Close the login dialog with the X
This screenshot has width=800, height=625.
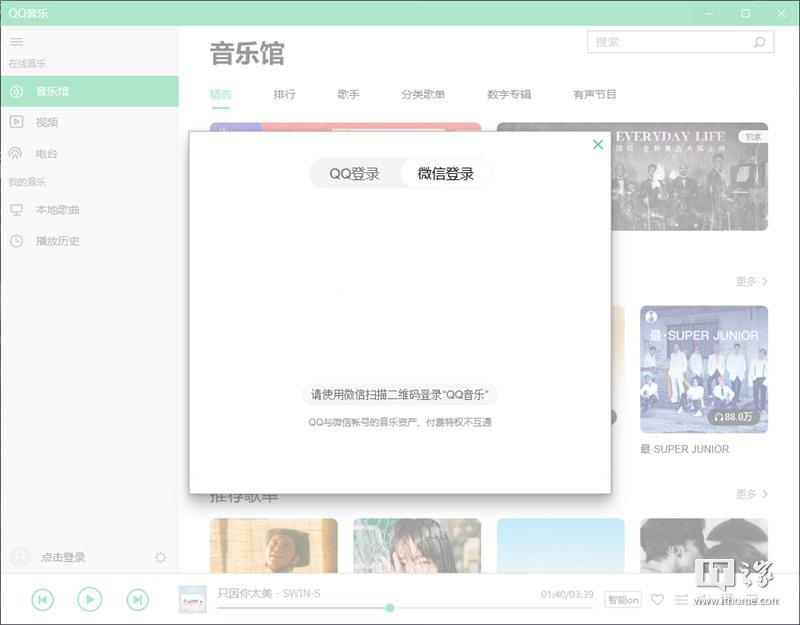pyautogui.click(x=598, y=145)
